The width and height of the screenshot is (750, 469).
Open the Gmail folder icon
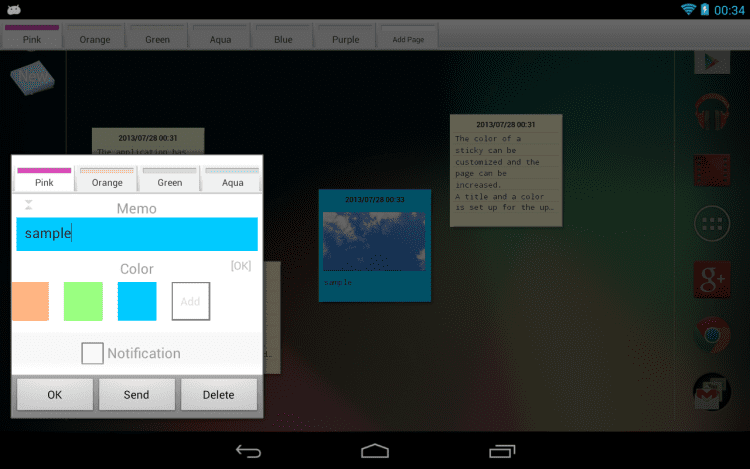coord(712,392)
